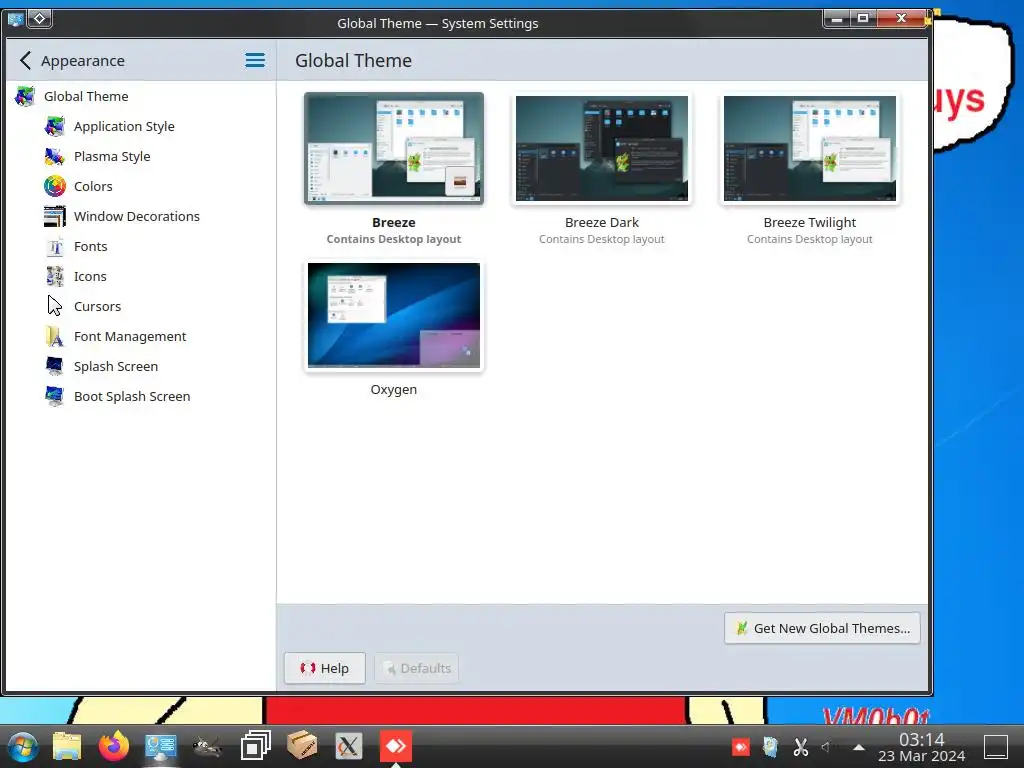Click the Help button

pos(325,668)
